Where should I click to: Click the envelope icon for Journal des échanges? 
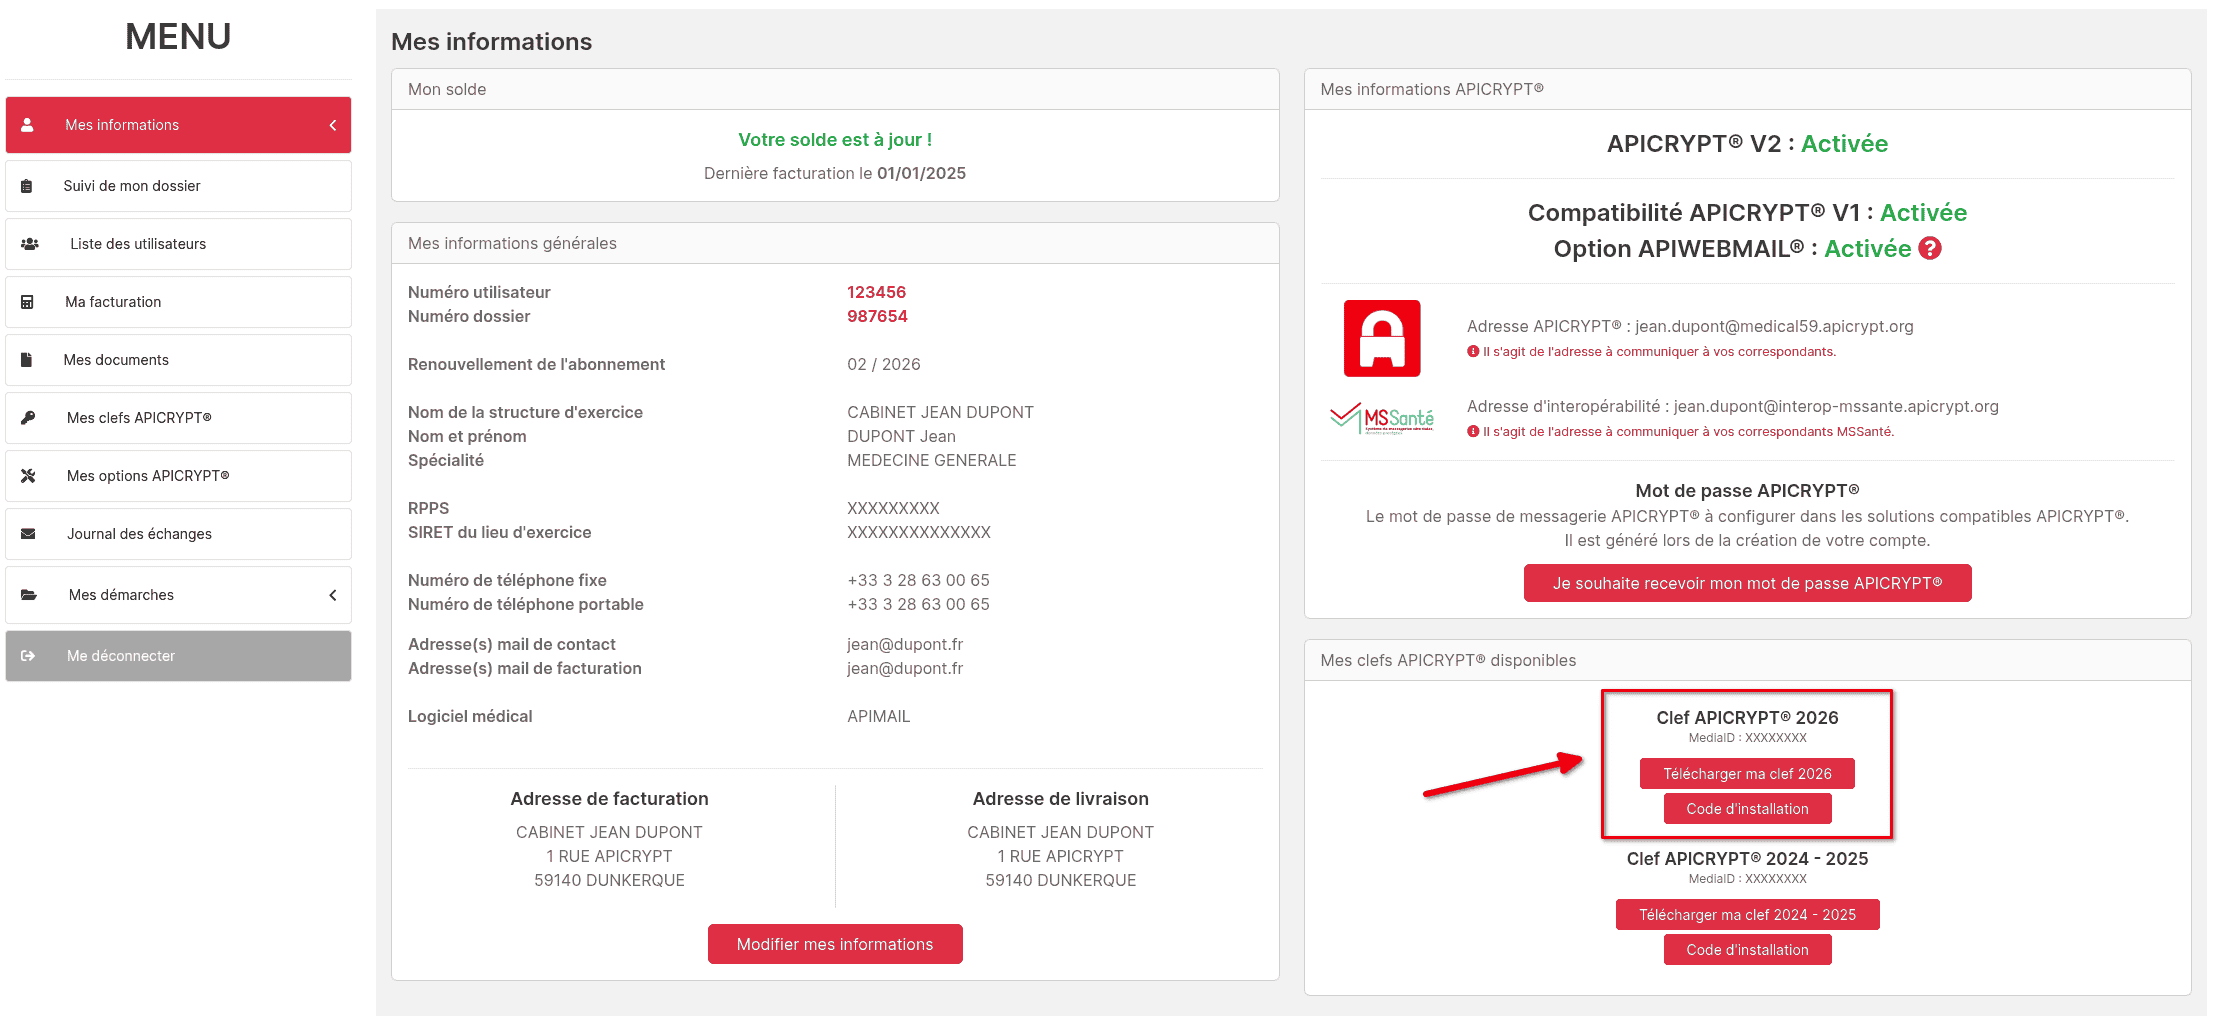pos(28,534)
